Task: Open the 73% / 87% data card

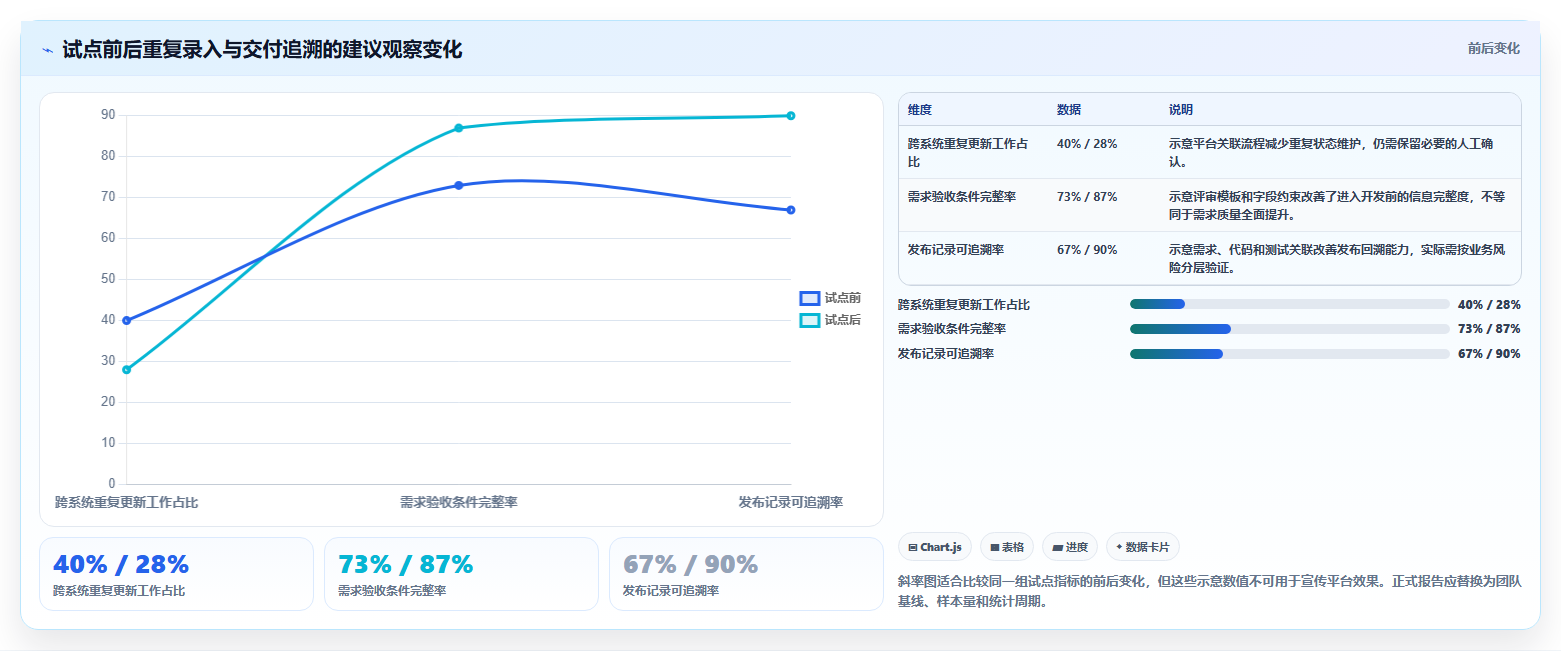Action: [x=461, y=574]
